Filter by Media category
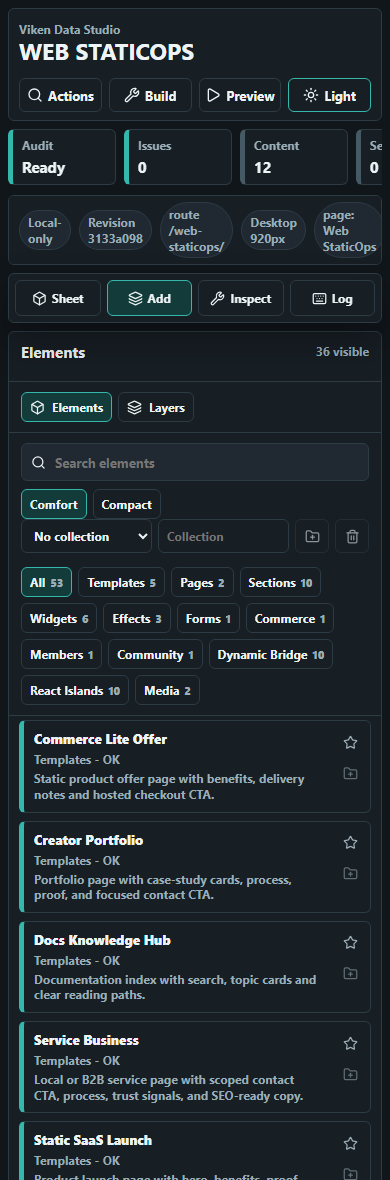Screen dimensions: 390x1180 [x=167, y=691]
